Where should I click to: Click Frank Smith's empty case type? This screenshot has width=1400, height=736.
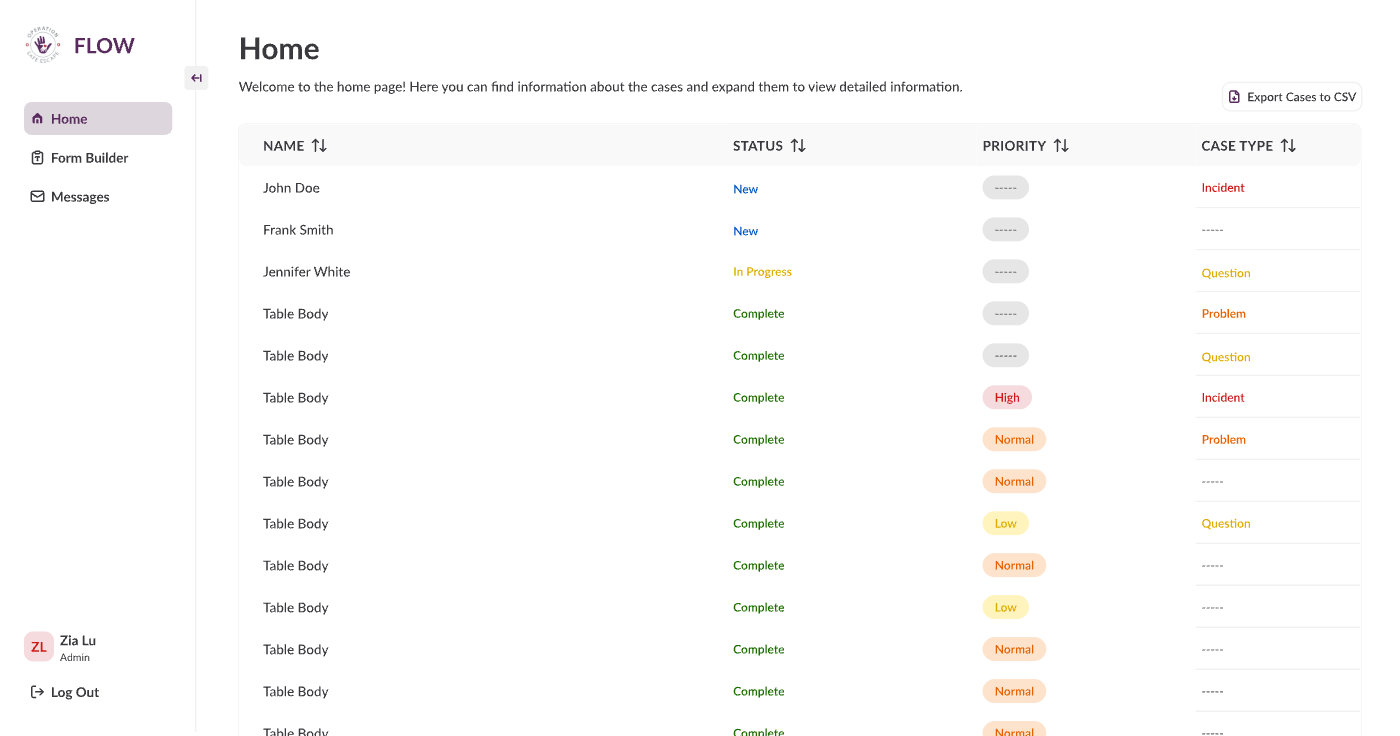click(x=1212, y=230)
